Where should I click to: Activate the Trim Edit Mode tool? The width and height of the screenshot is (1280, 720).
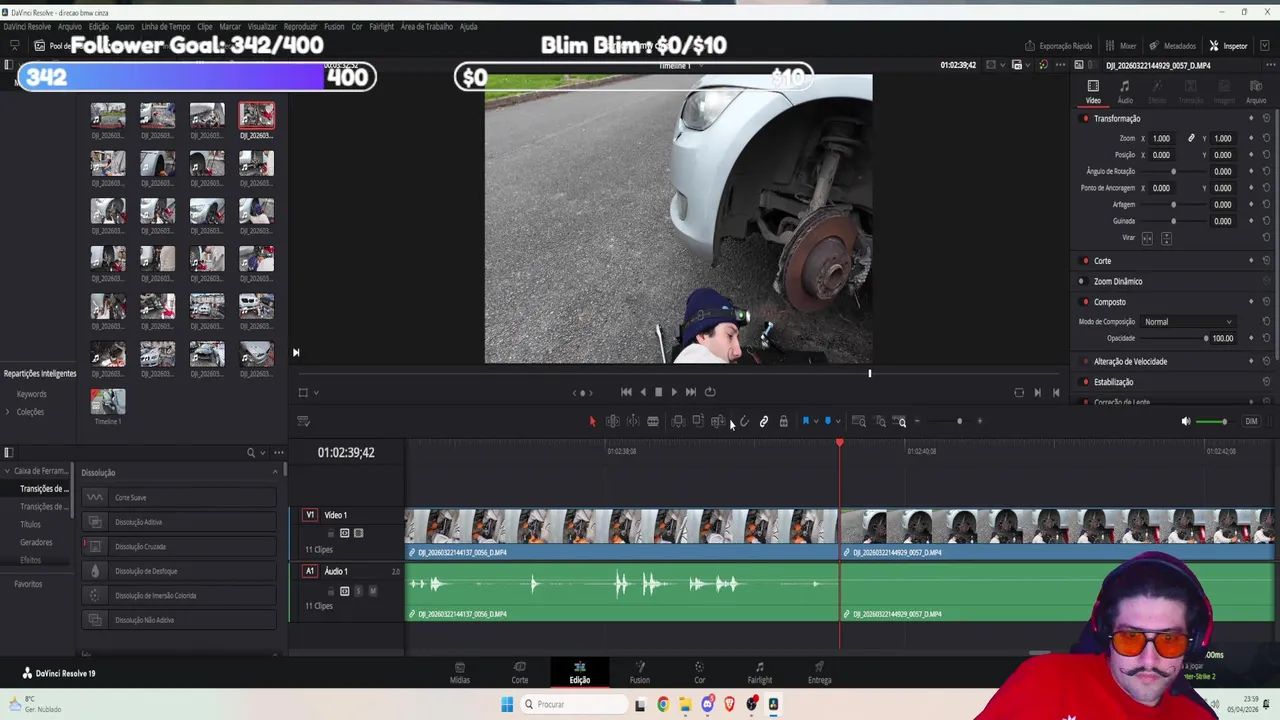point(612,421)
